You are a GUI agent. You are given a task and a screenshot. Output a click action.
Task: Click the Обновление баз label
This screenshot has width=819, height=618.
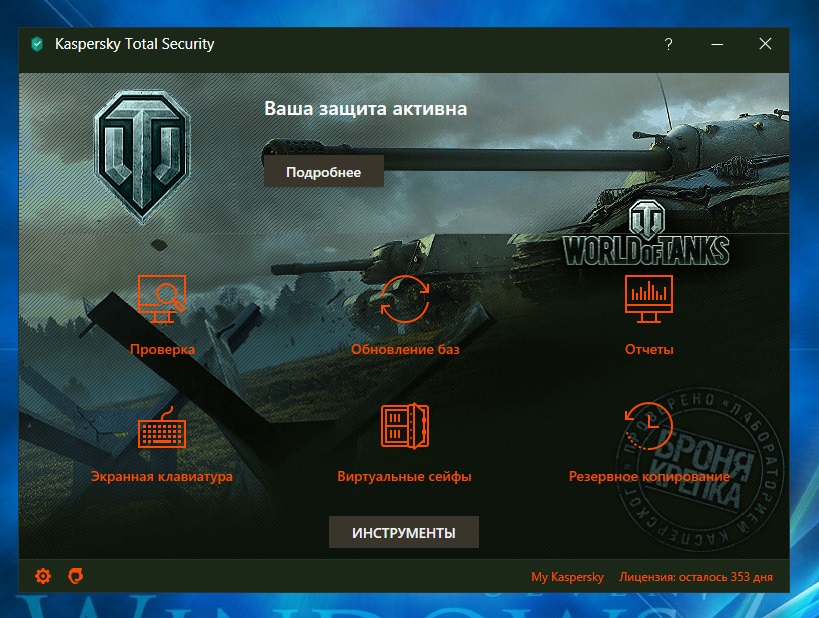point(405,349)
